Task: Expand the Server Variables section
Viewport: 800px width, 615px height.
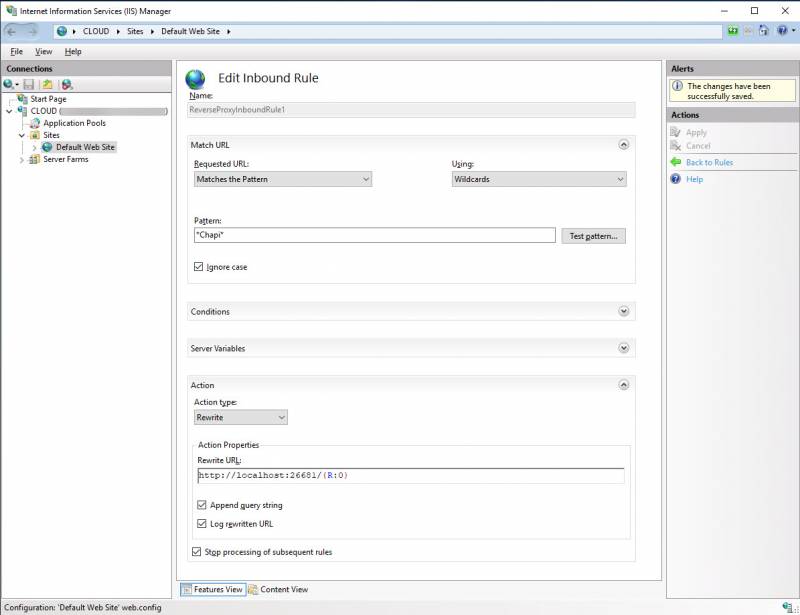Action: [x=623, y=348]
